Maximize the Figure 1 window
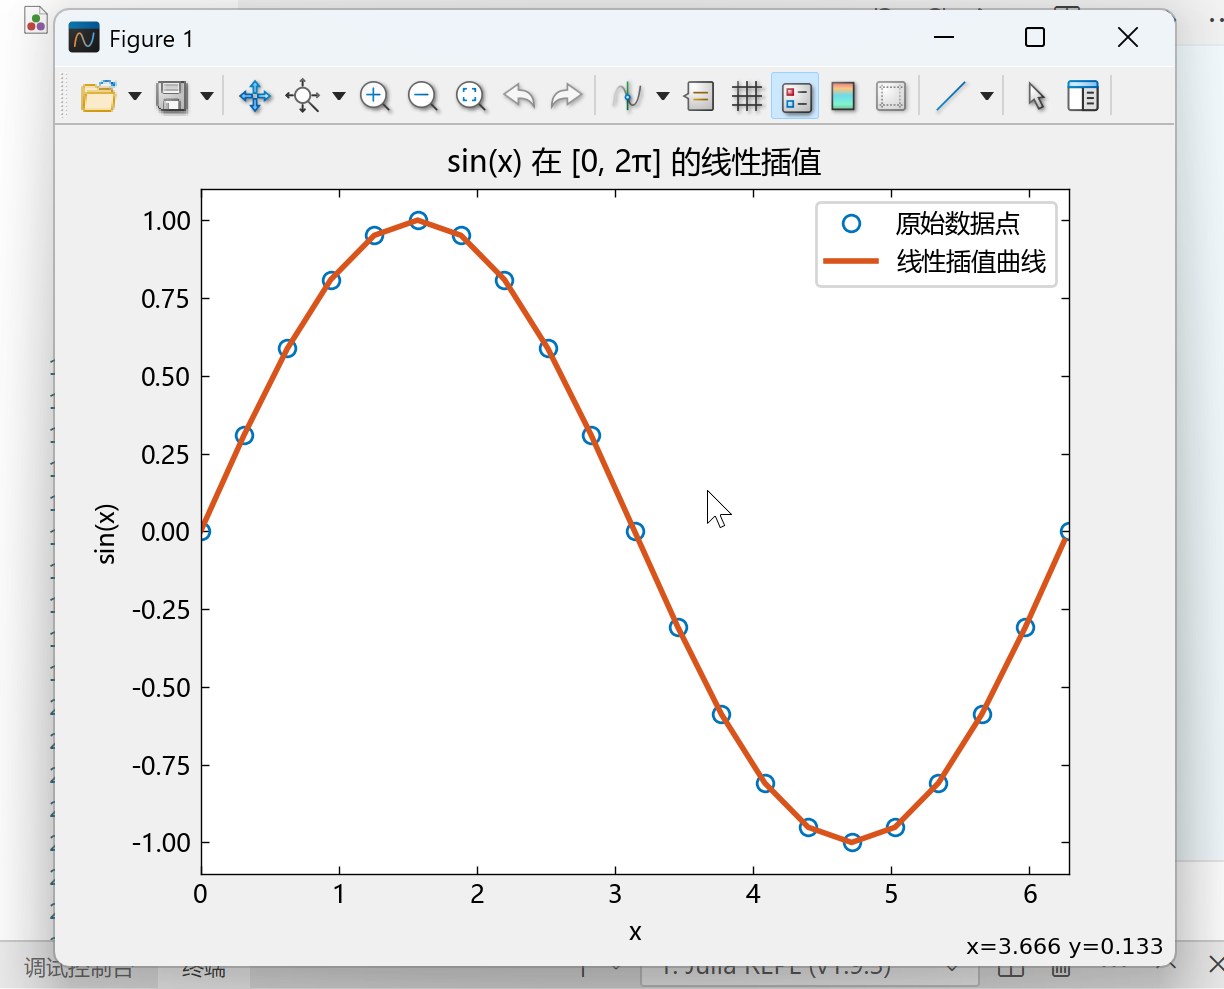This screenshot has width=1224, height=989. click(1035, 38)
